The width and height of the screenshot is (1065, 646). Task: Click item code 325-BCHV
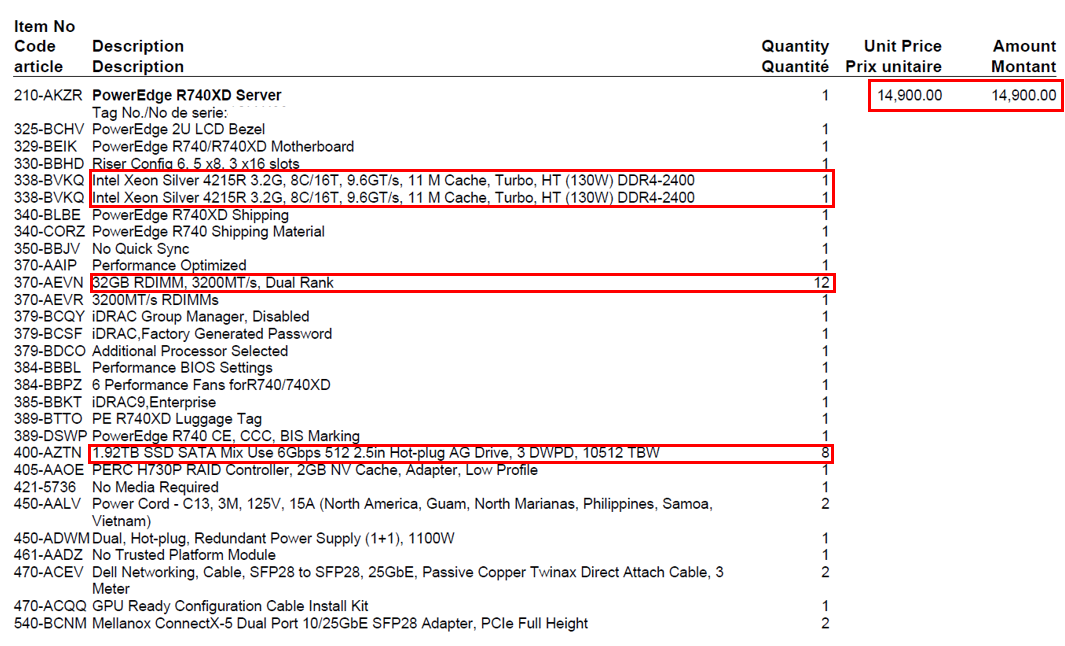pos(49,129)
